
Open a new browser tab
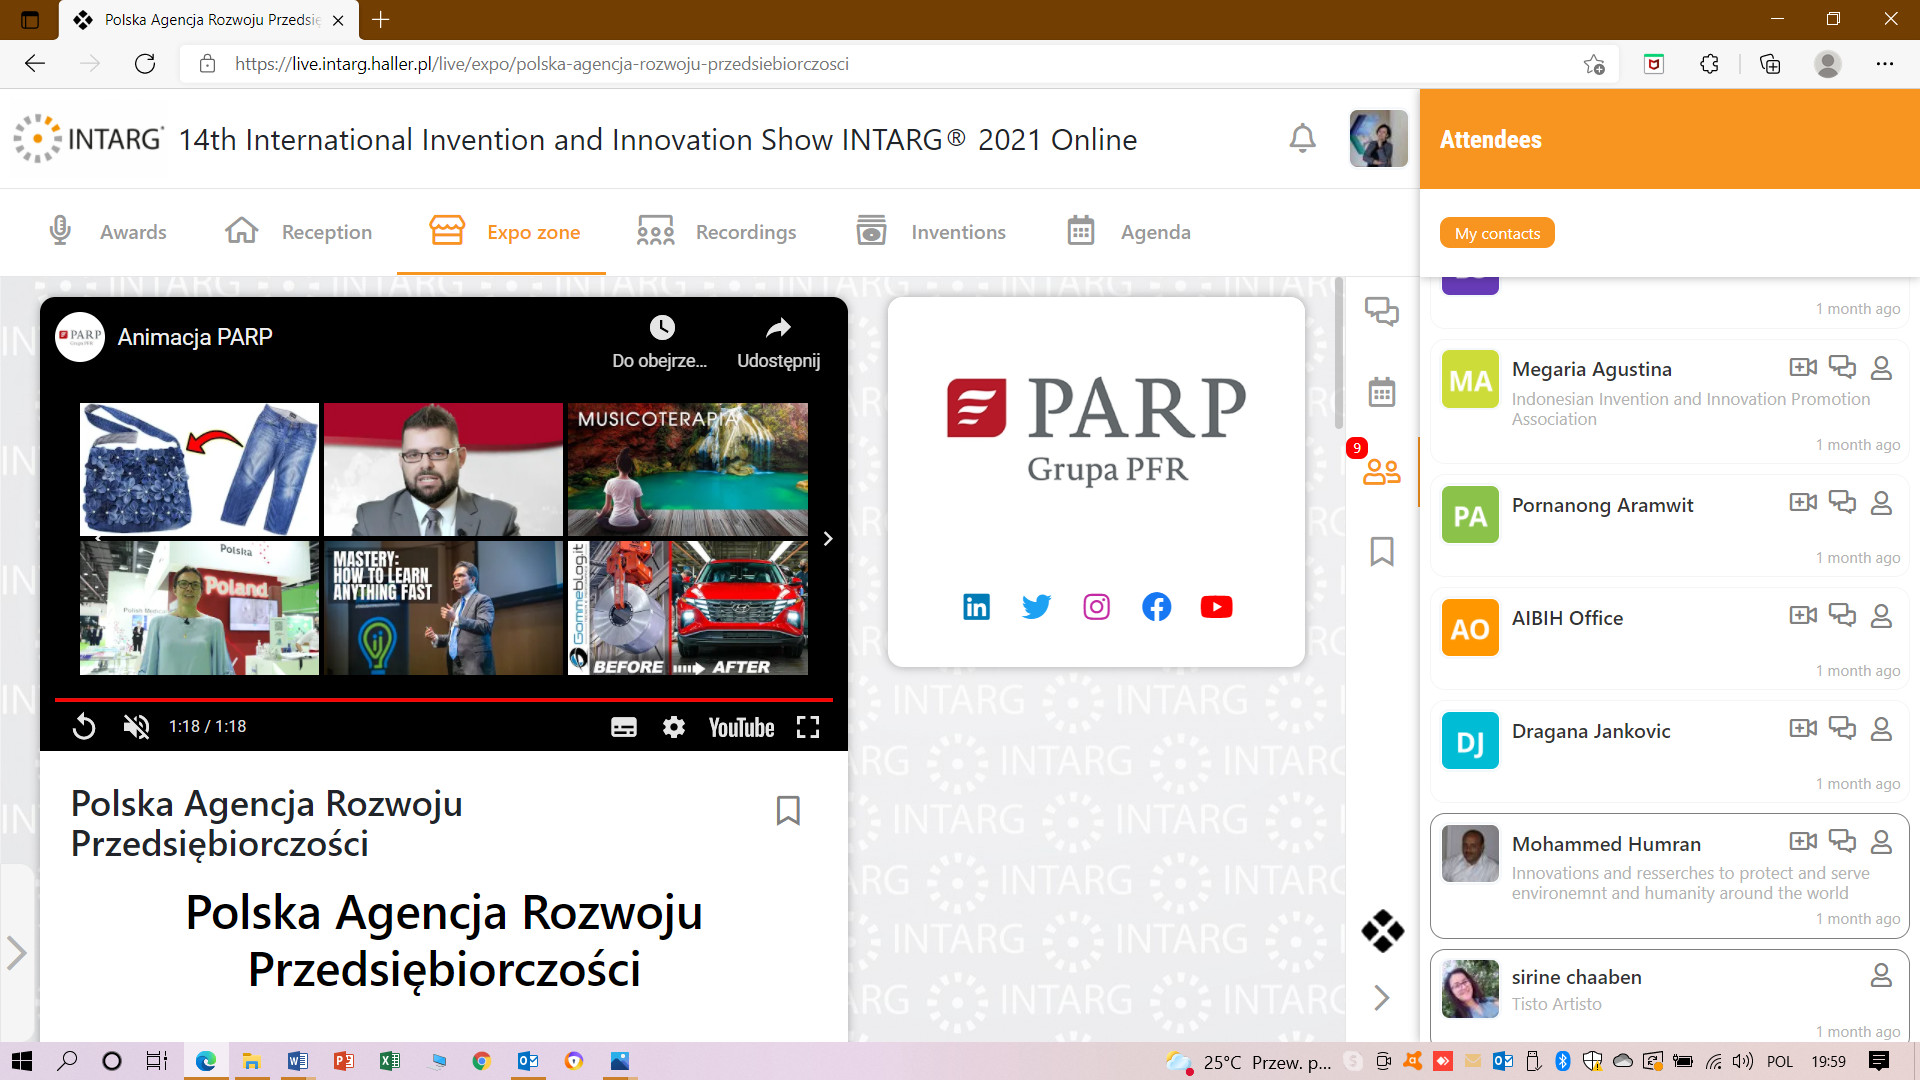[381, 19]
